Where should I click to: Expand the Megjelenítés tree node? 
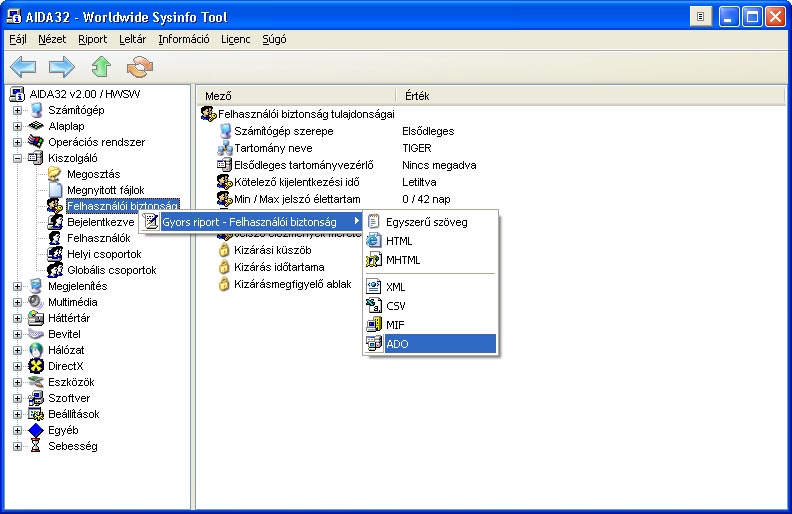coord(17,286)
